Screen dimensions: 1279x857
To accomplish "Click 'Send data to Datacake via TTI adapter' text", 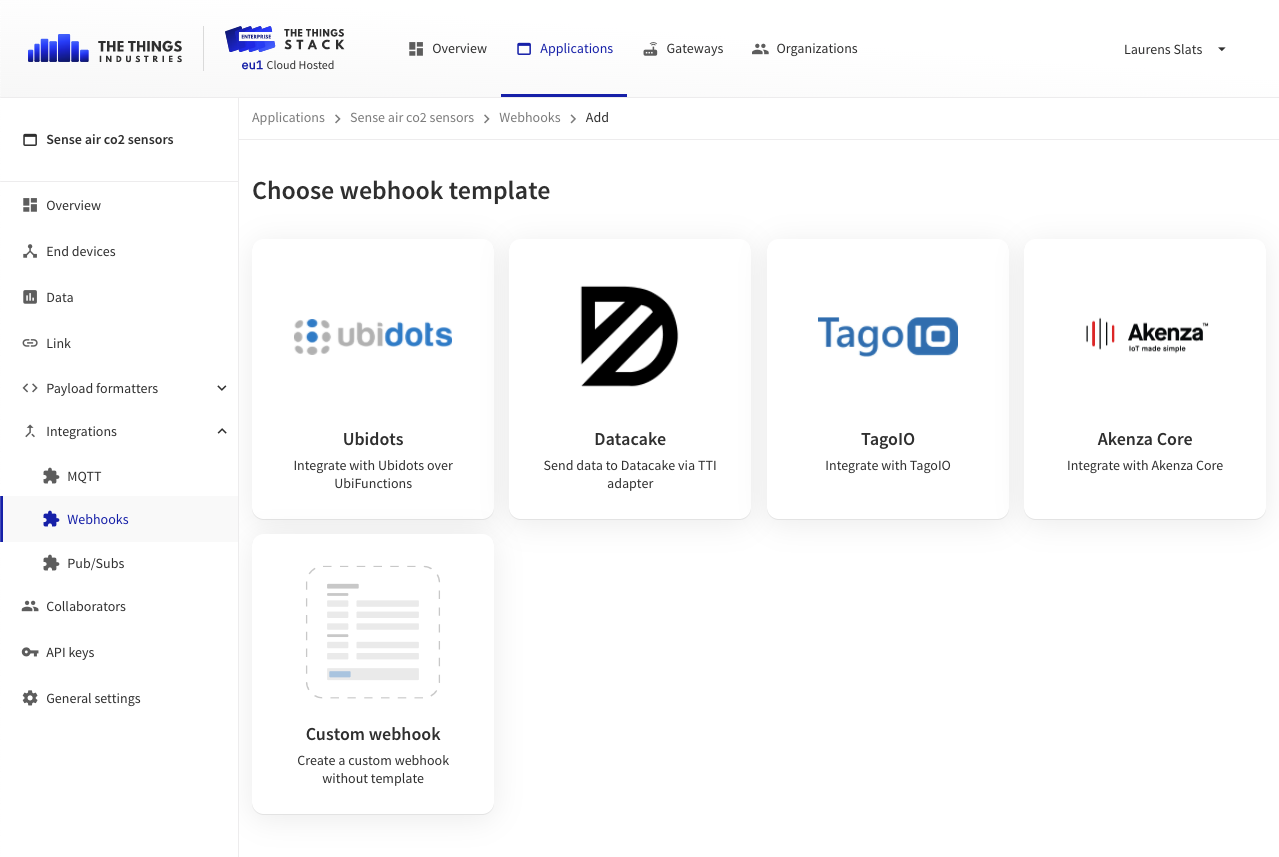I will 630,474.
